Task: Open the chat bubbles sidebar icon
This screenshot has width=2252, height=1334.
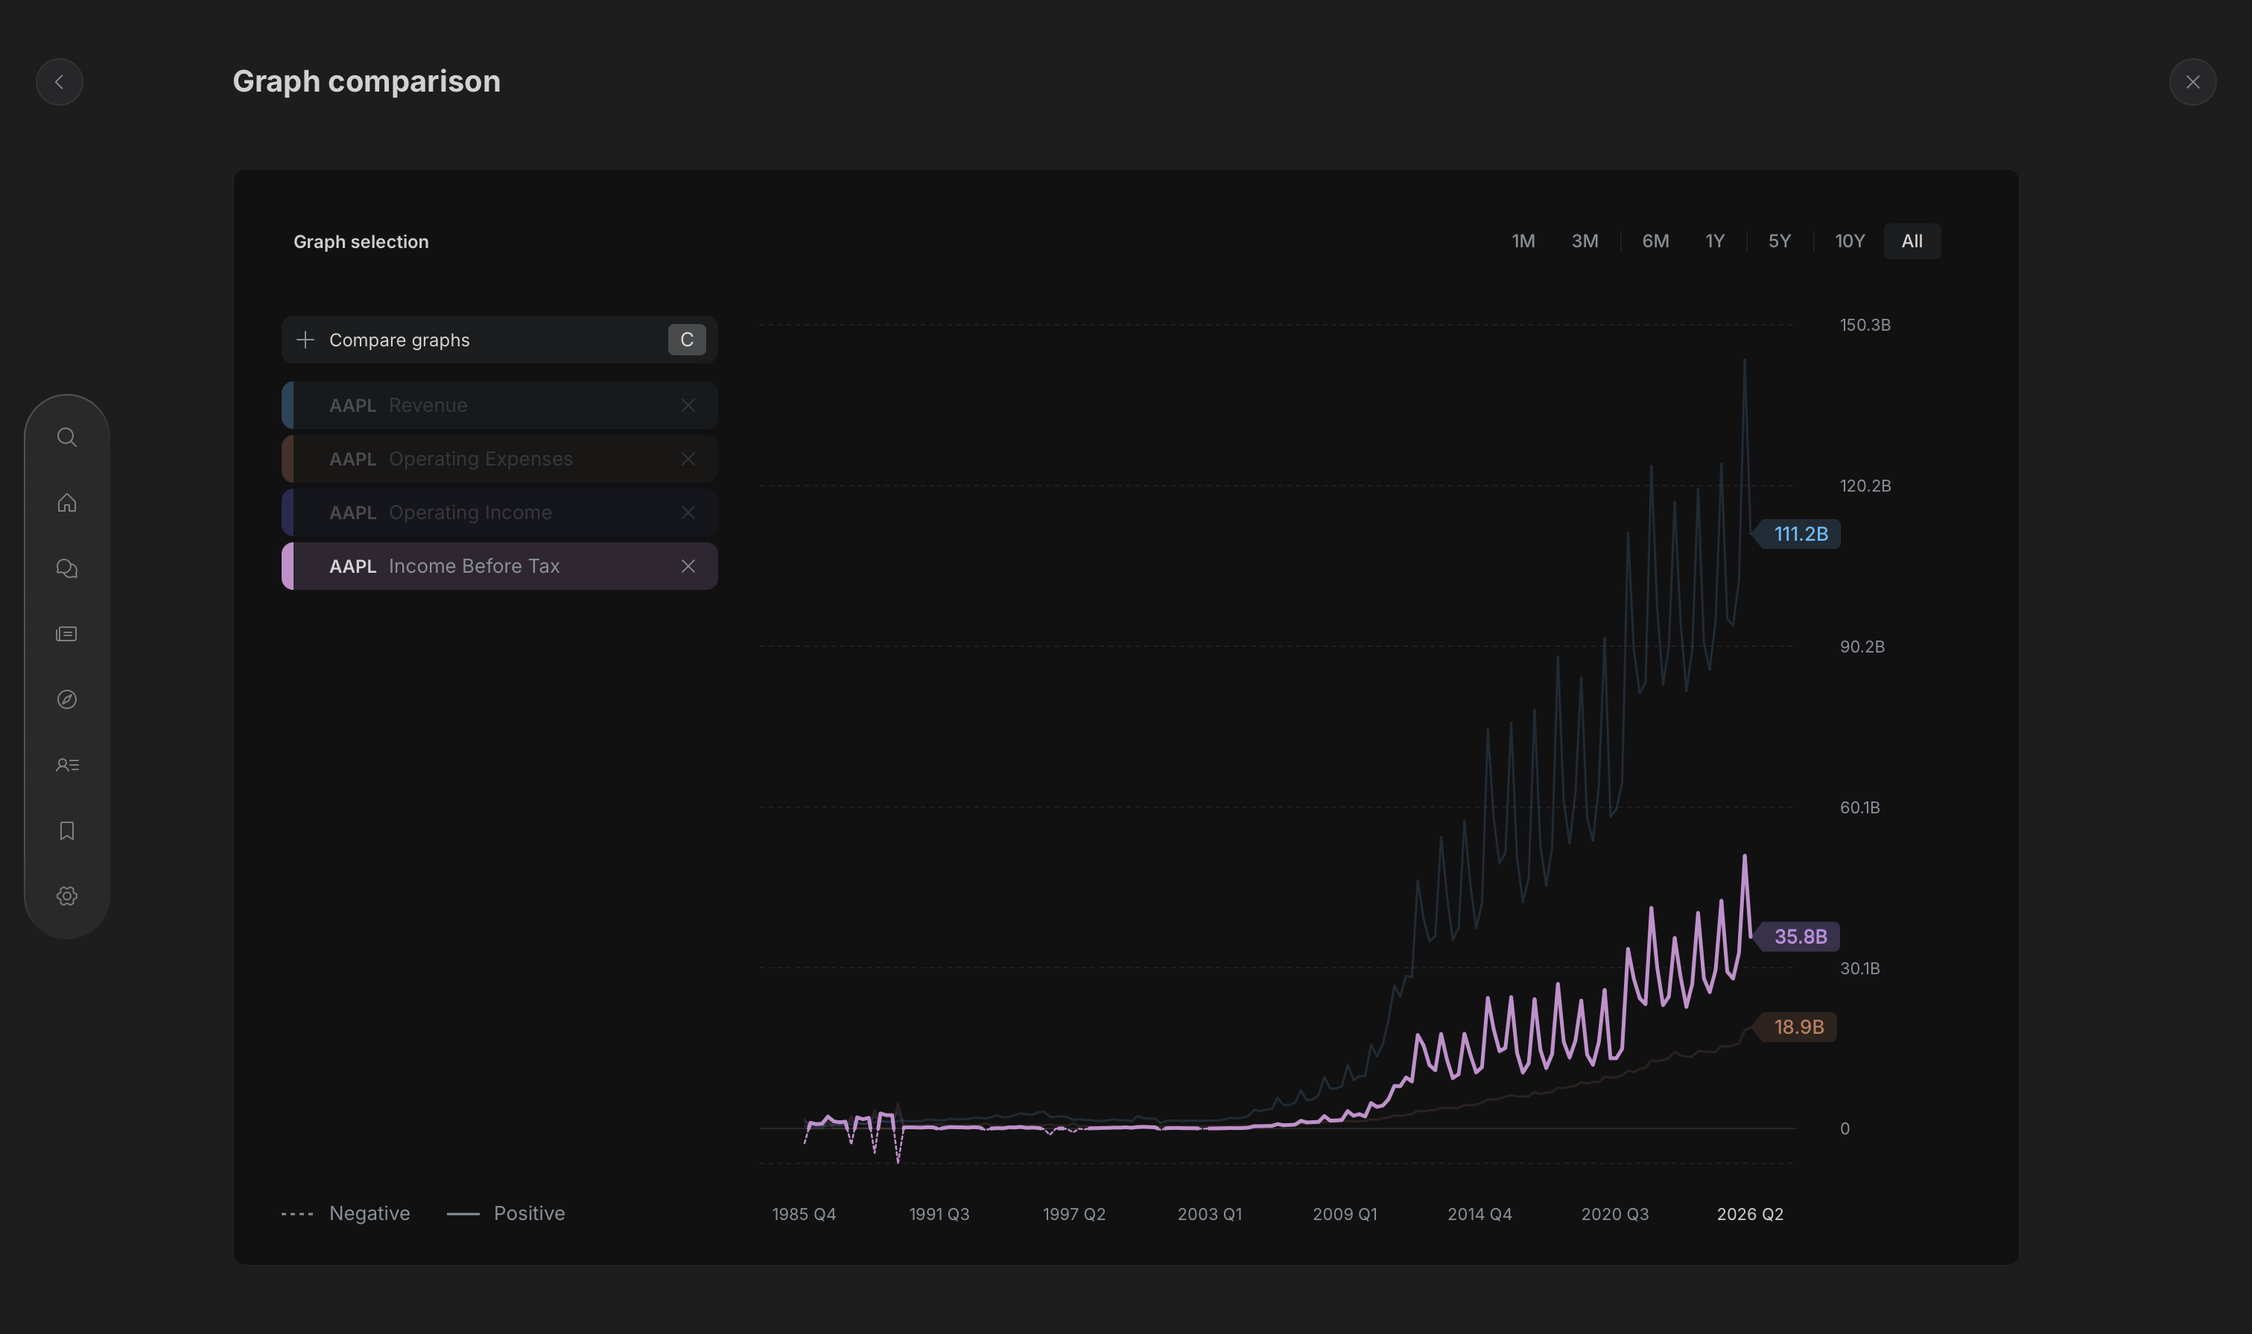Action: 67,568
